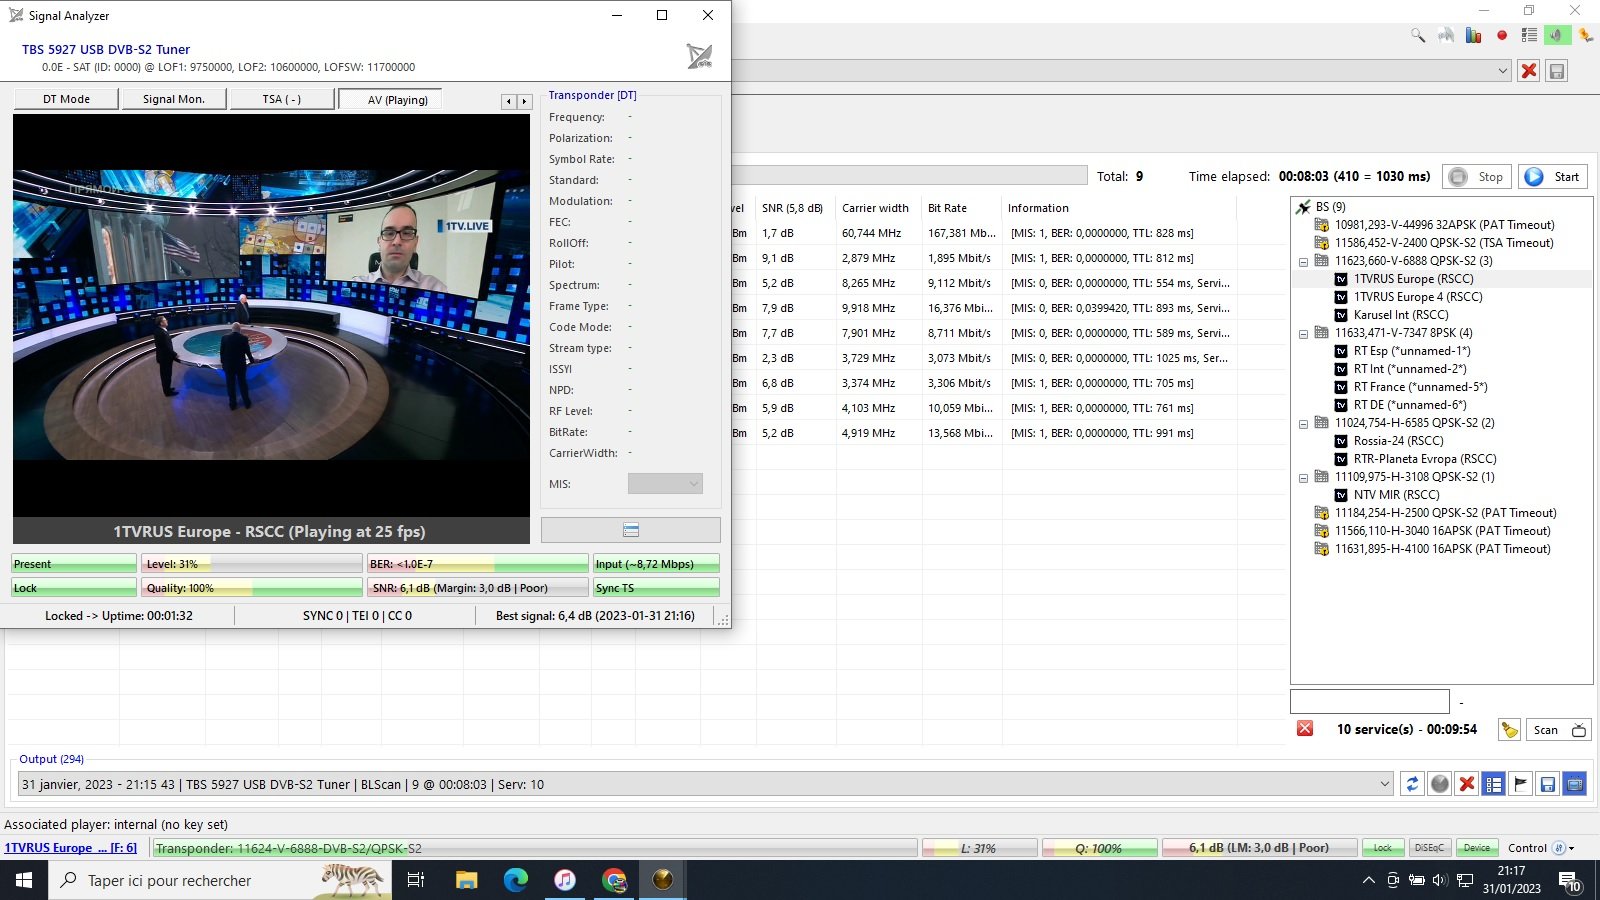Click the blue floppy save icon in output bar
This screenshot has width=1600, height=900.
1547,785
